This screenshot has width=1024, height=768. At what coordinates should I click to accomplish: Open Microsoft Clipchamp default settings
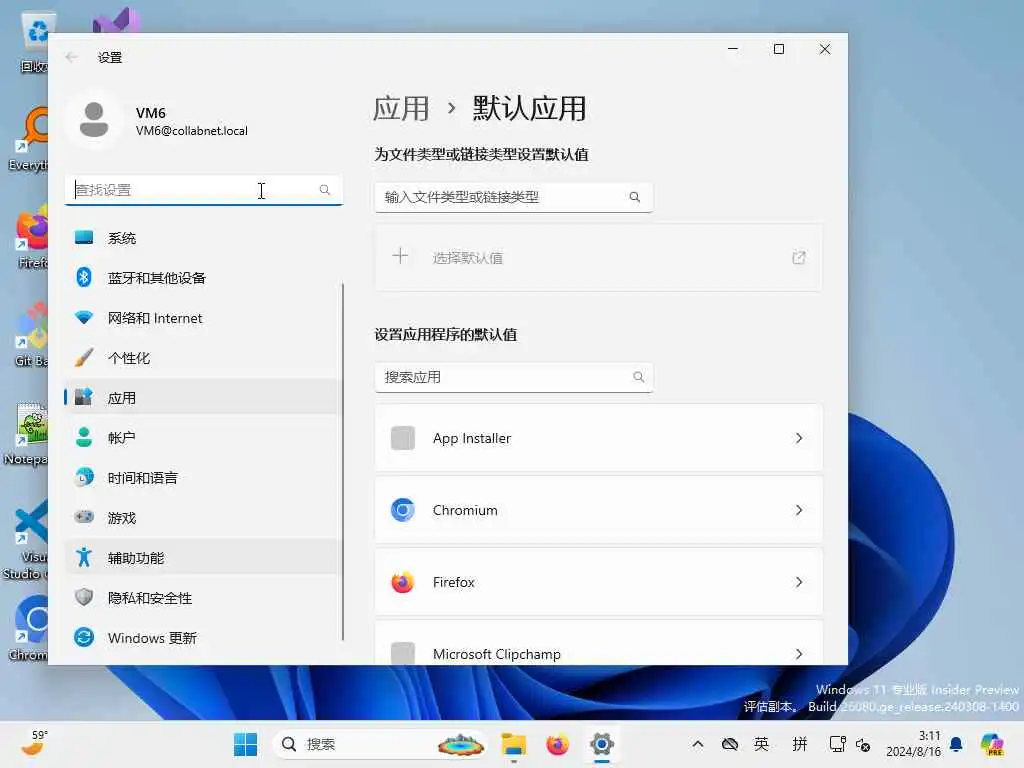click(598, 643)
